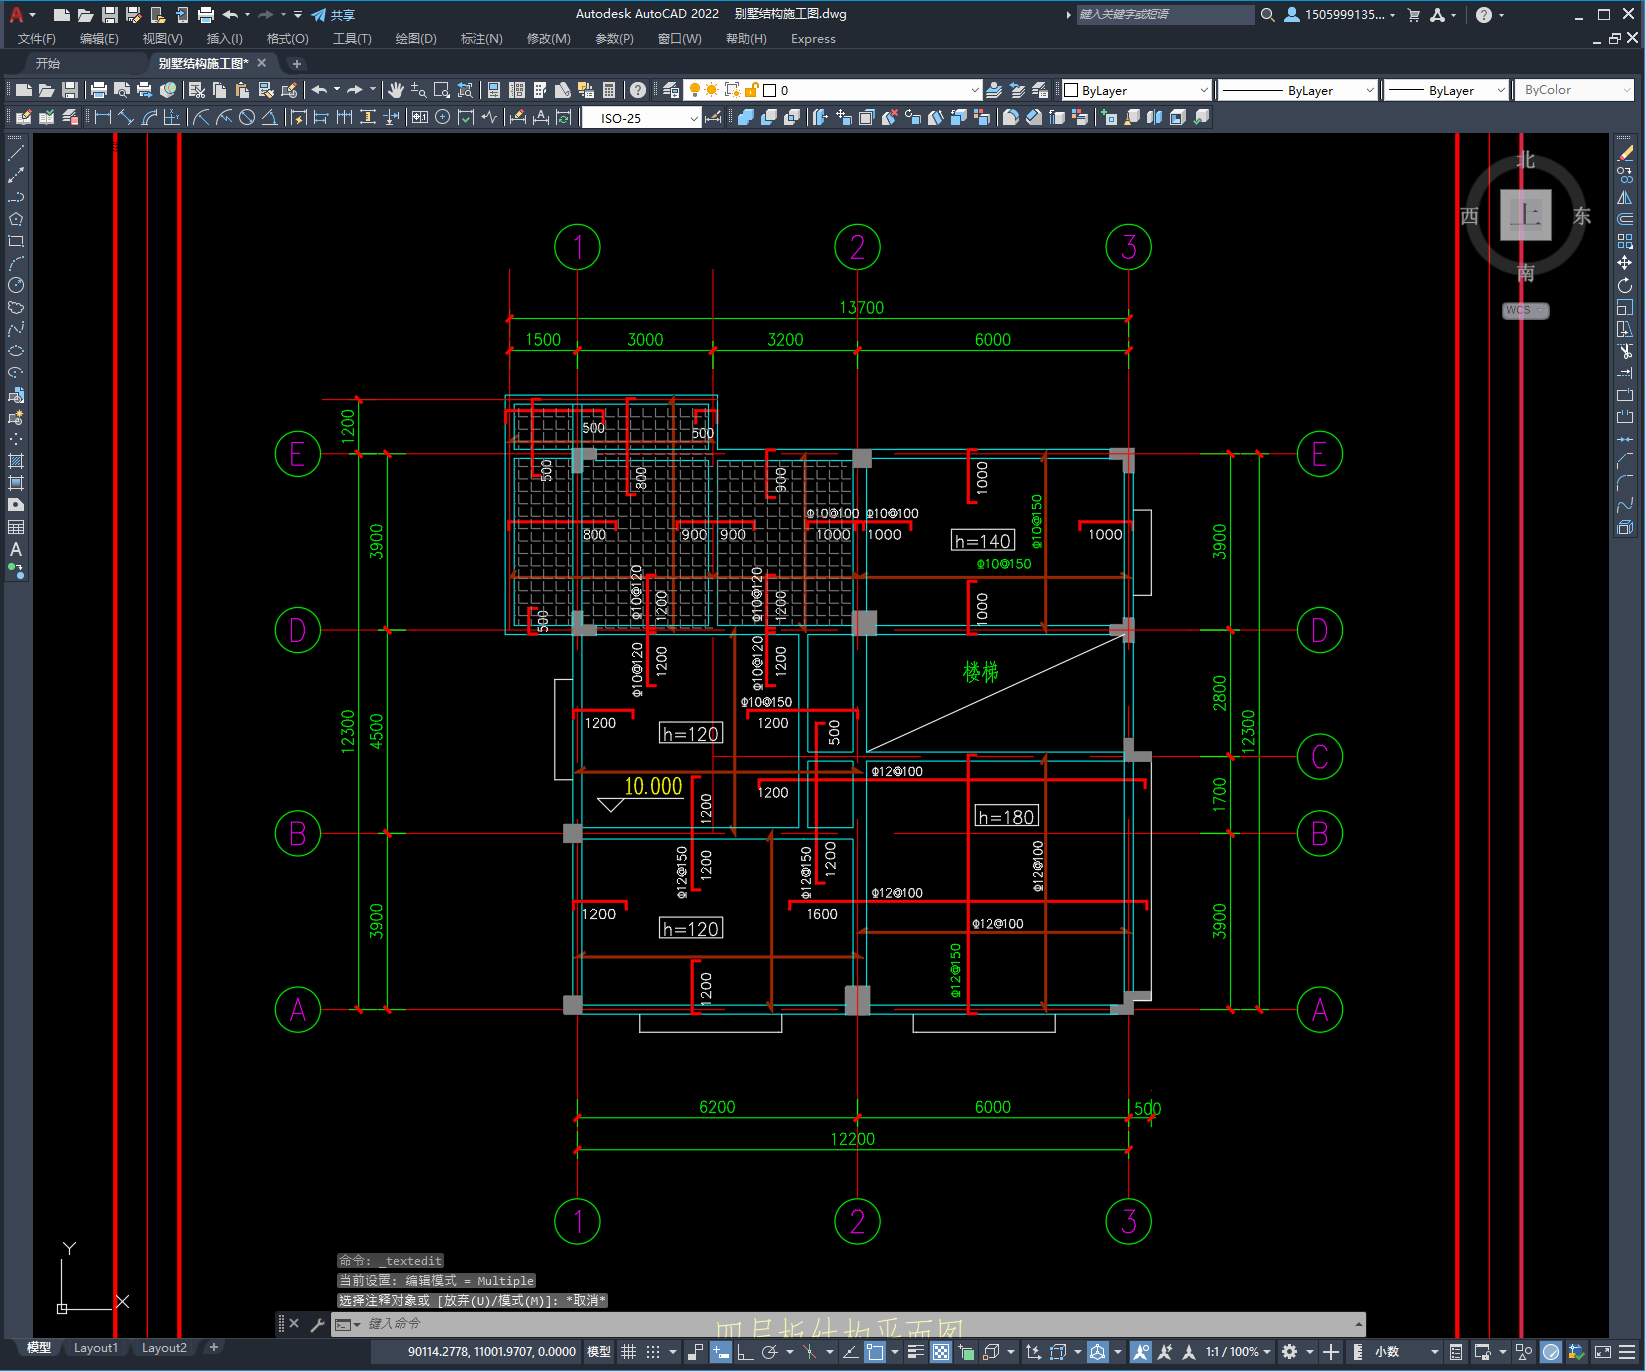Click the Pan hand tool icon
The width and height of the screenshot is (1645, 1371).
tap(396, 90)
